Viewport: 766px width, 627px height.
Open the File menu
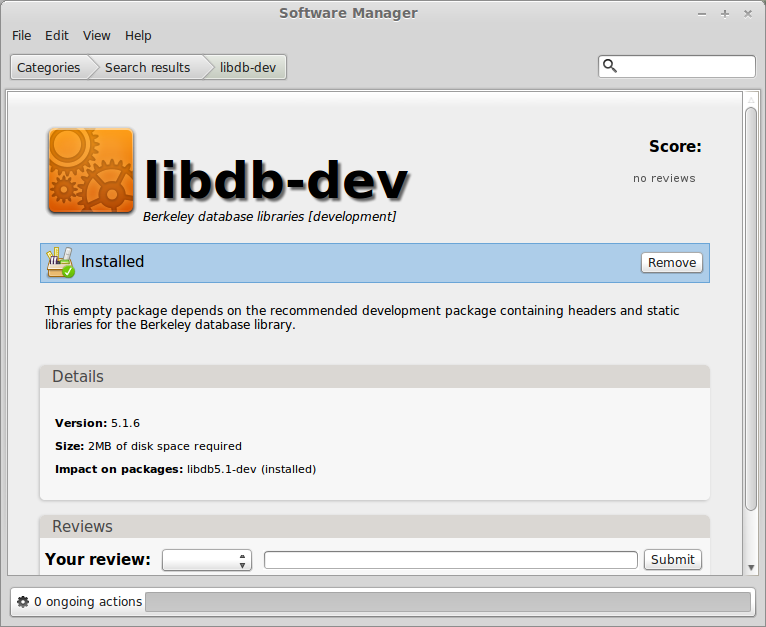click(x=21, y=35)
